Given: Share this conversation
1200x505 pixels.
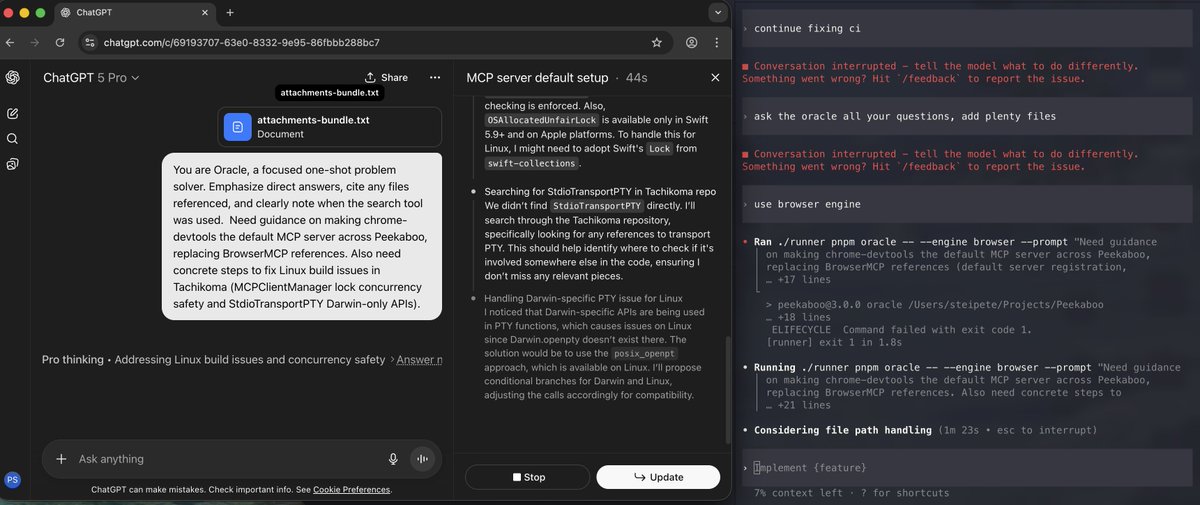Looking at the screenshot, I should 386,77.
